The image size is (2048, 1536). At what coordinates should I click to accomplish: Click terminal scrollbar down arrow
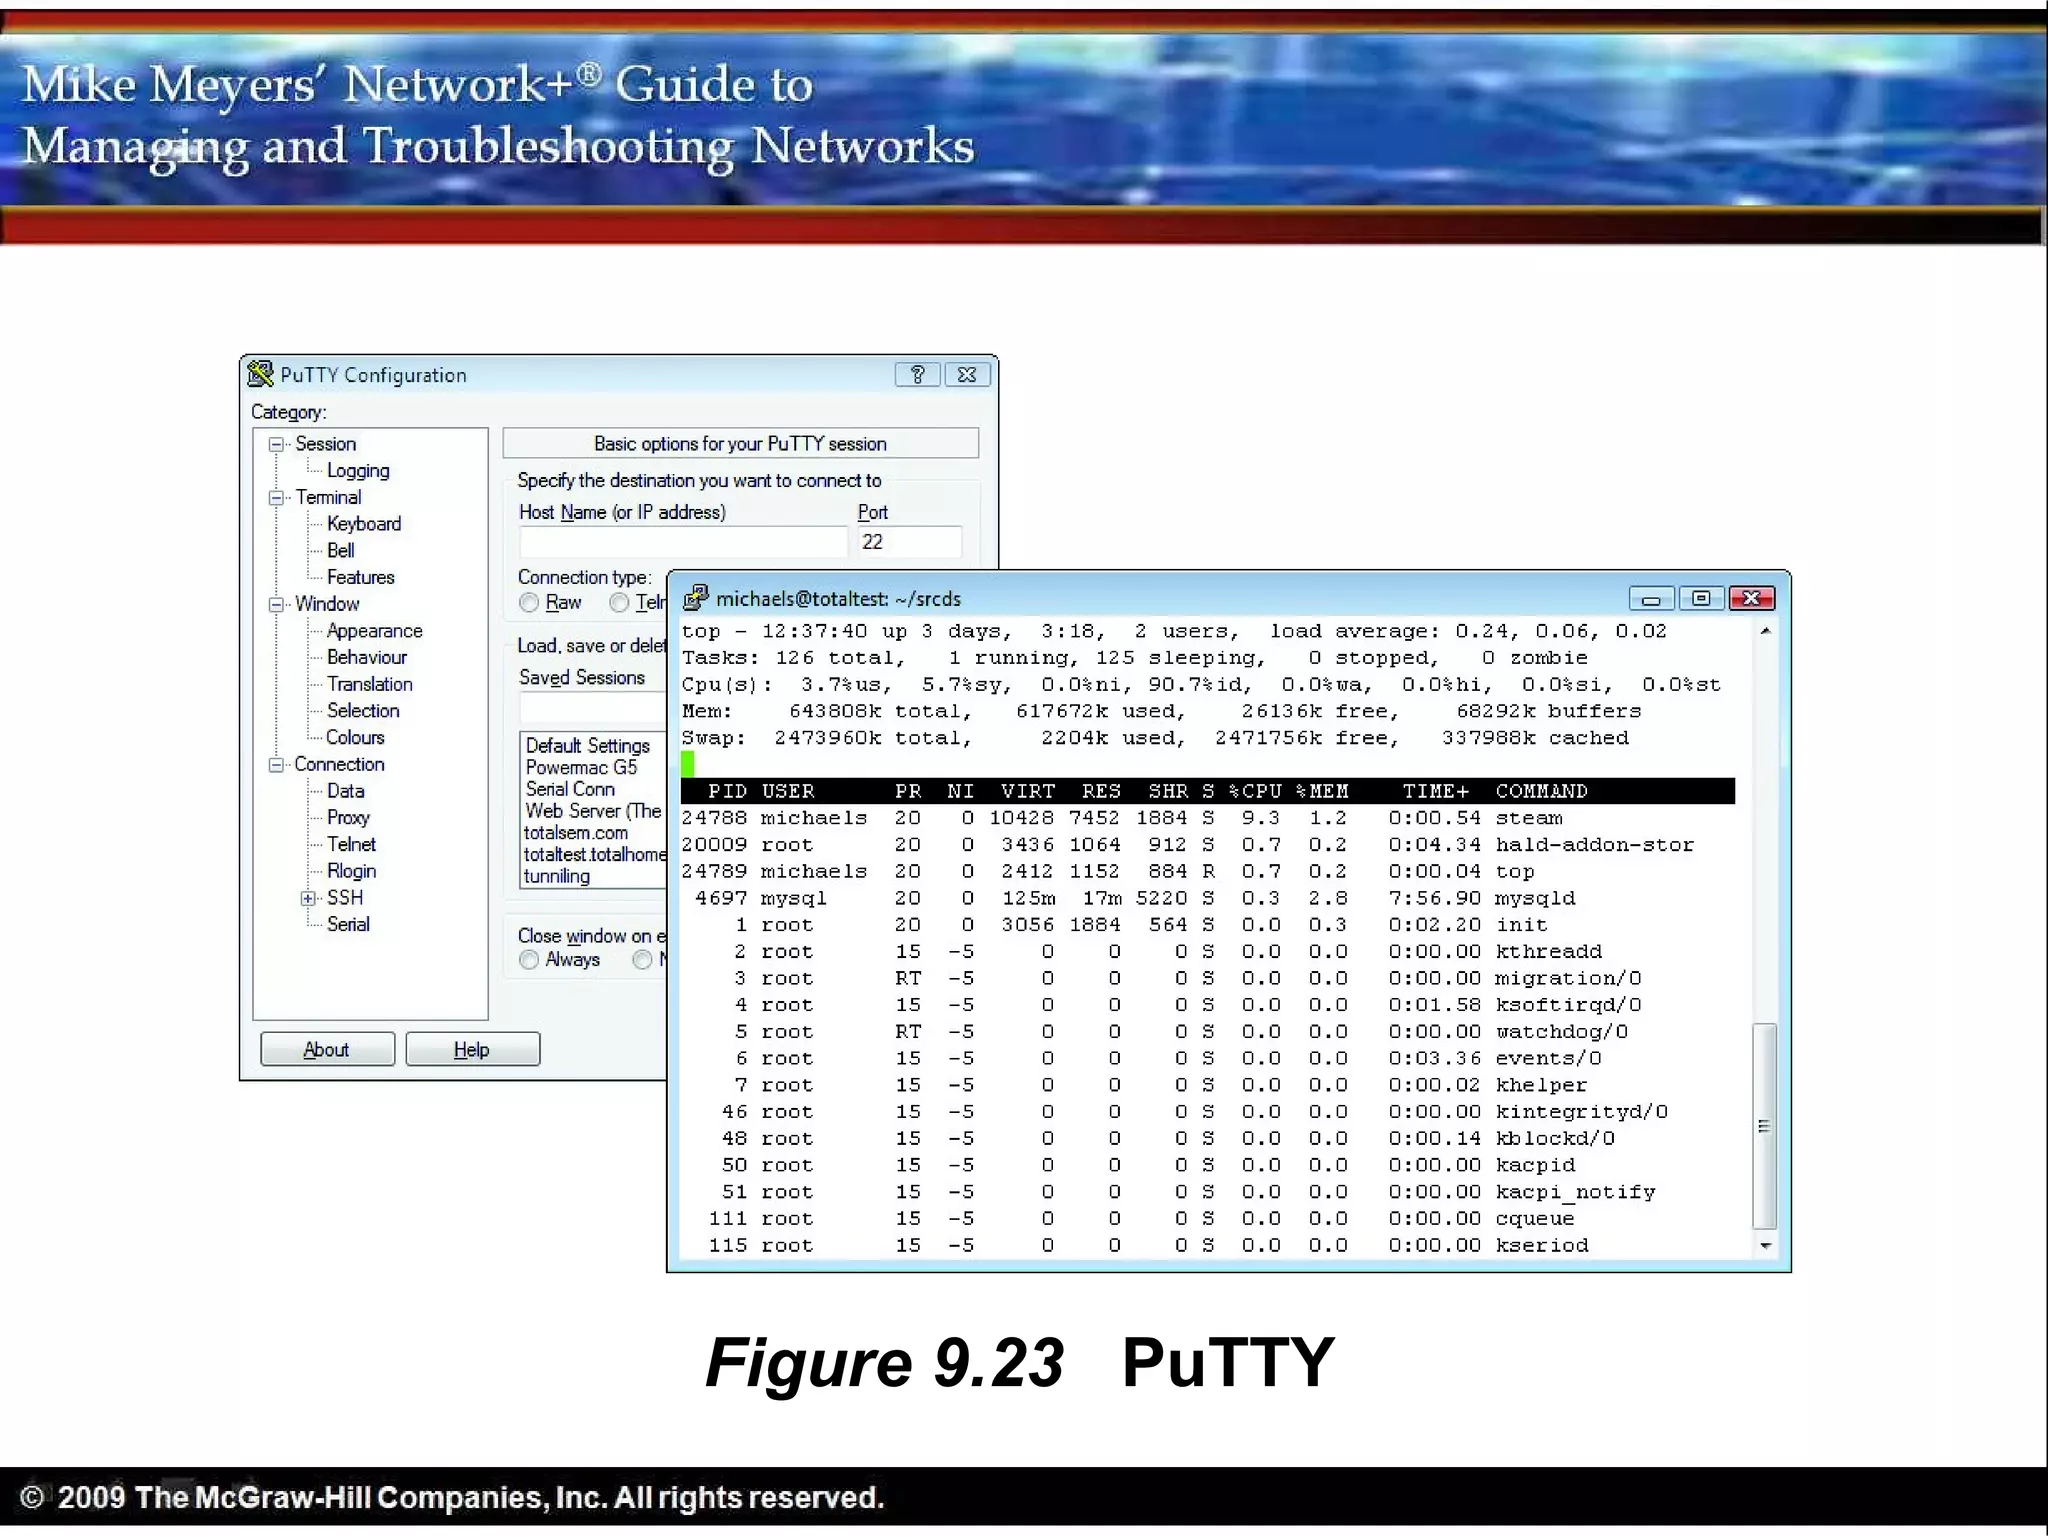(x=1765, y=1246)
